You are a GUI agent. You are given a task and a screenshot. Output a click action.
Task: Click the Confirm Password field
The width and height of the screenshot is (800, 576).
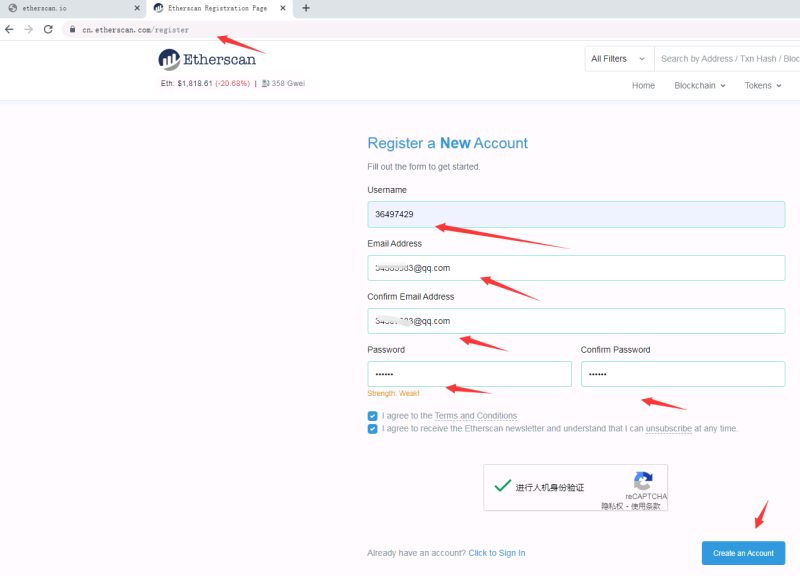[x=683, y=374]
